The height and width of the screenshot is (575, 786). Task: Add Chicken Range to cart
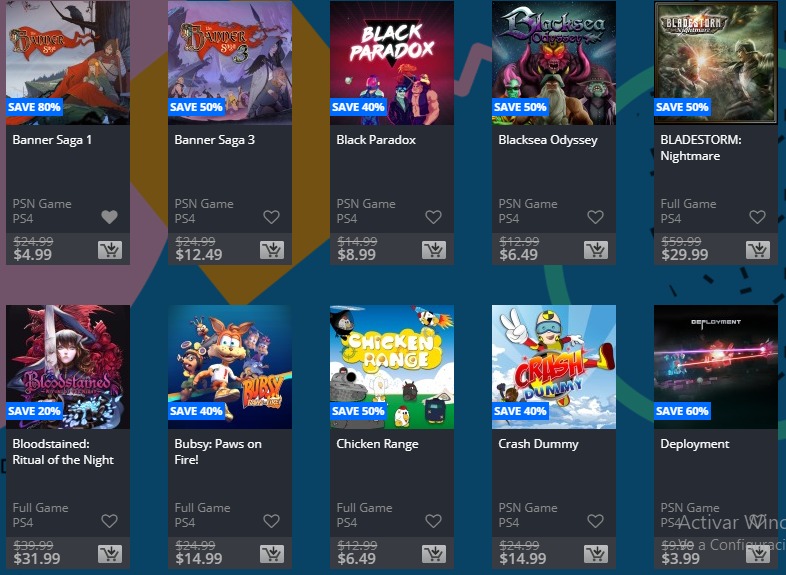[434, 553]
